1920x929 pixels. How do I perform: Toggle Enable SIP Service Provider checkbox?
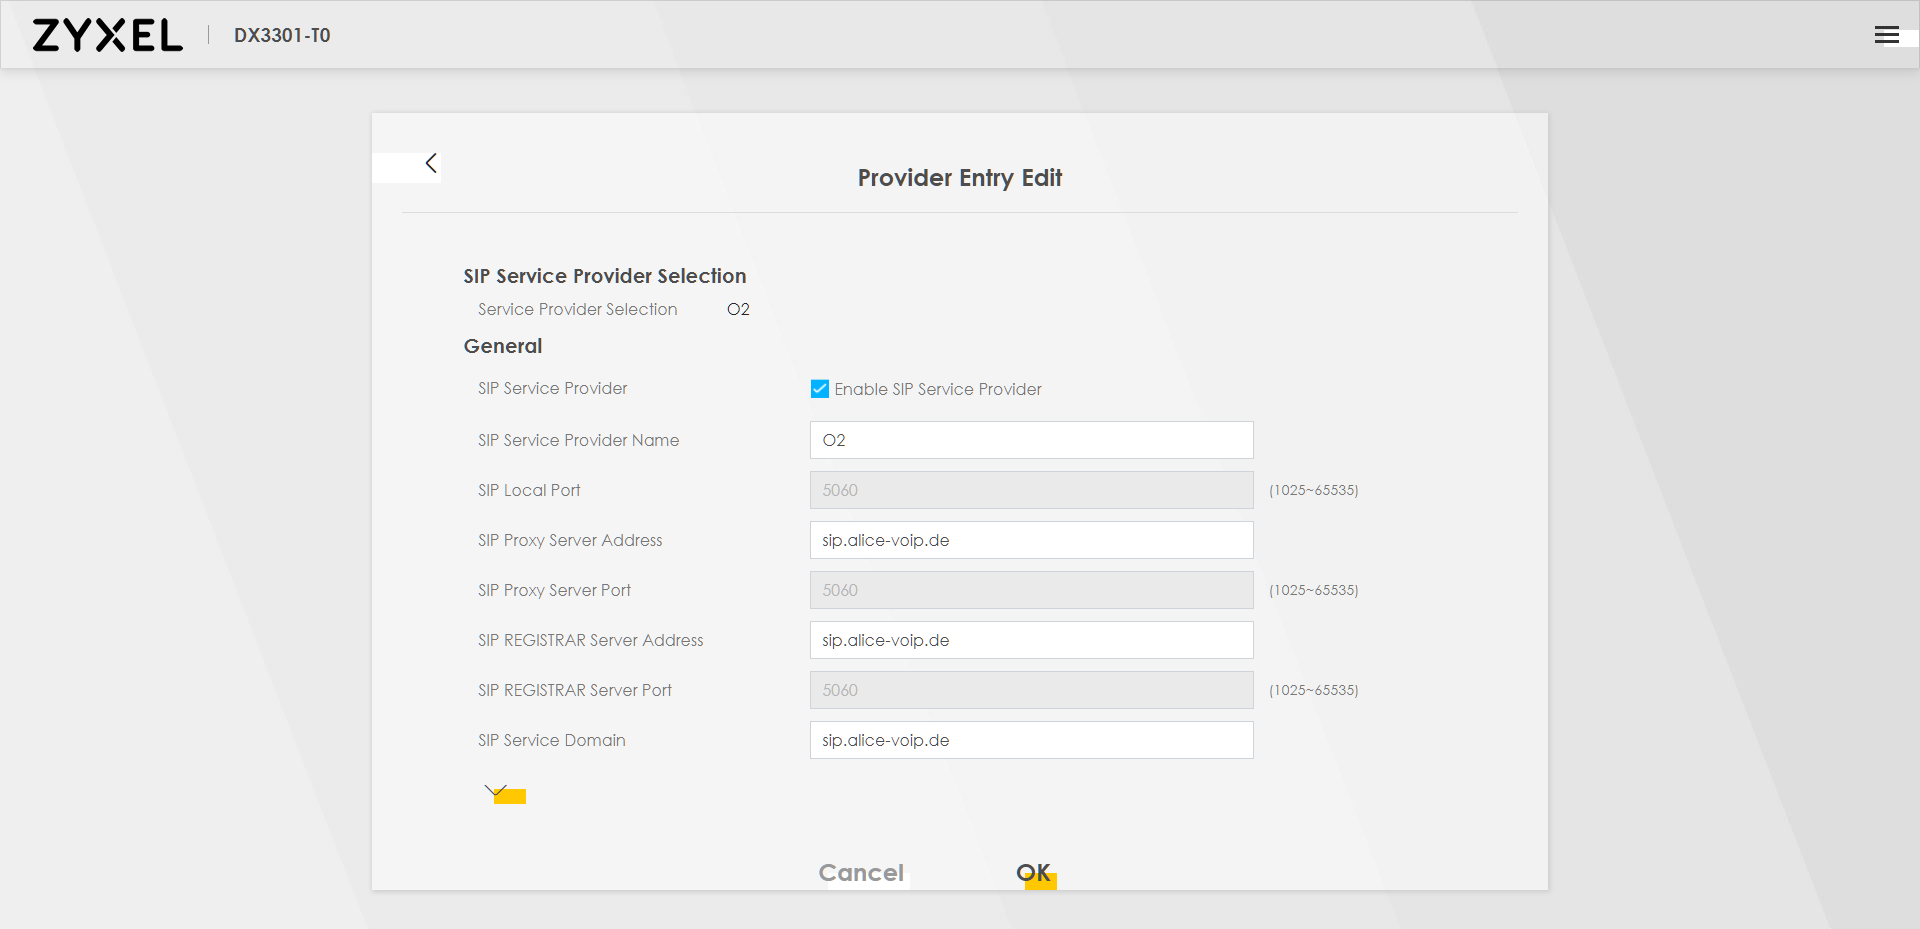point(820,389)
